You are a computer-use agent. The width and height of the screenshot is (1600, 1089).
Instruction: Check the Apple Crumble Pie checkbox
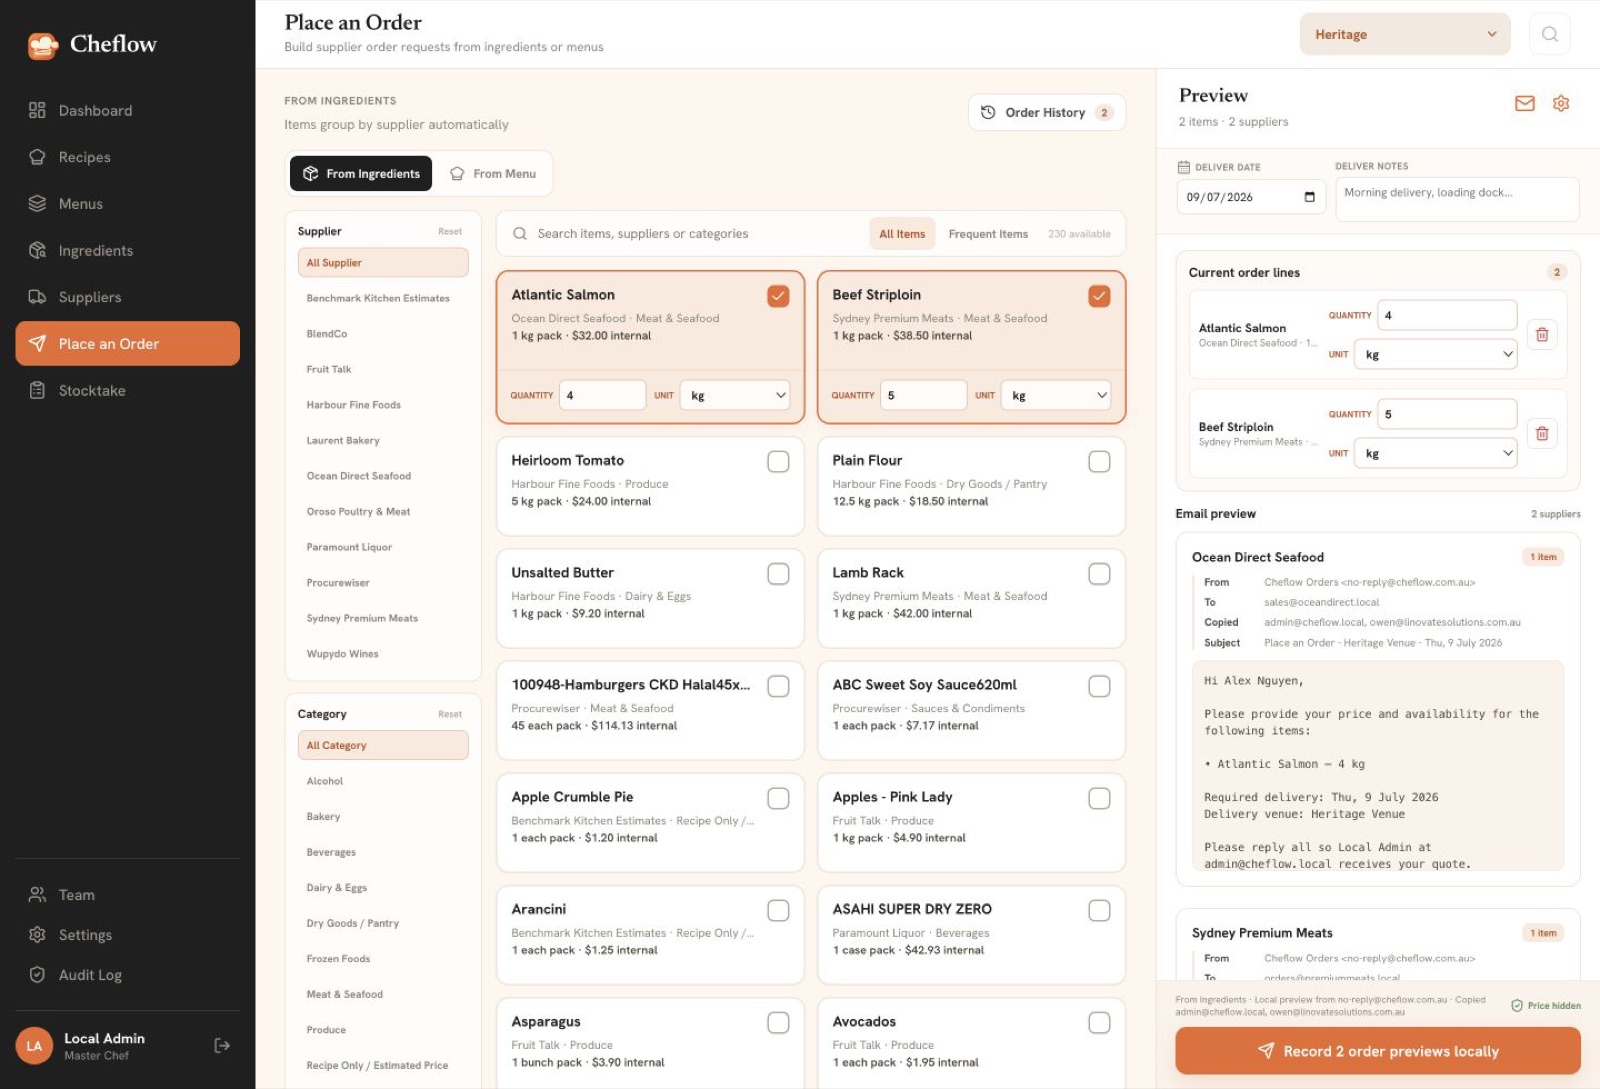pyautogui.click(x=778, y=798)
